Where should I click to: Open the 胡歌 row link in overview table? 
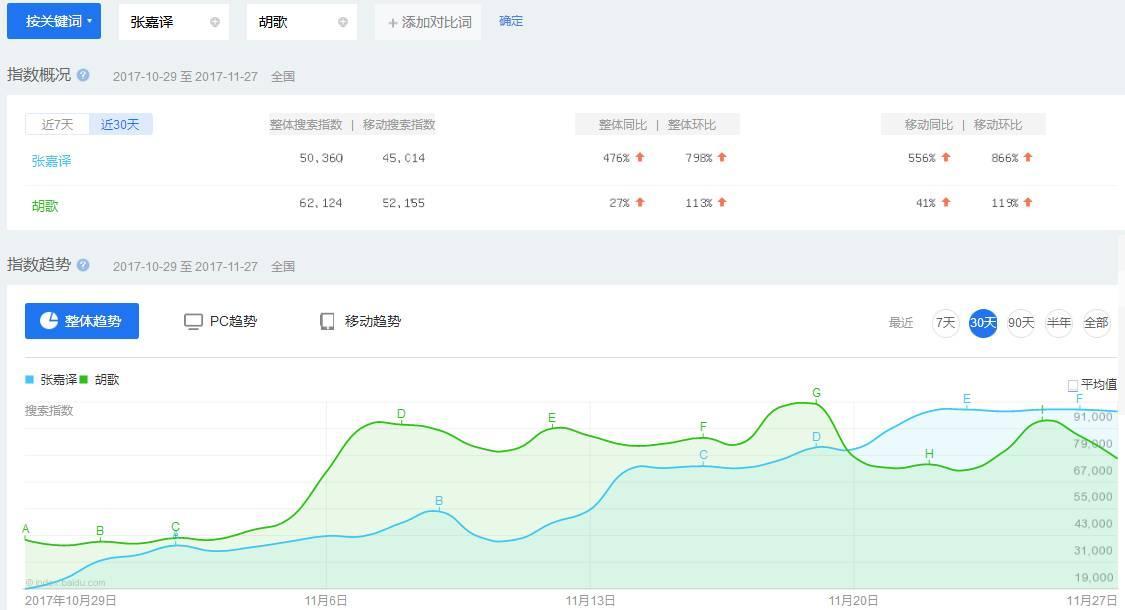(x=45, y=205)
